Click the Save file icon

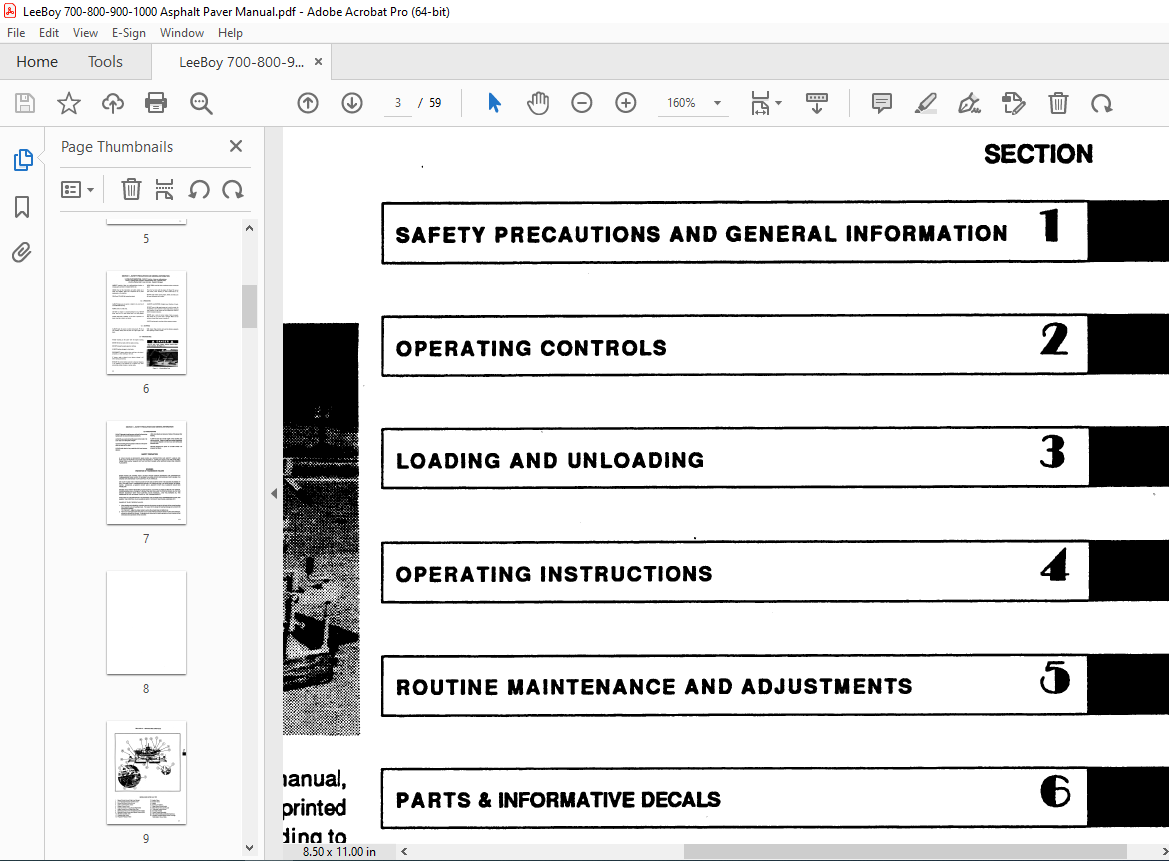25,103
